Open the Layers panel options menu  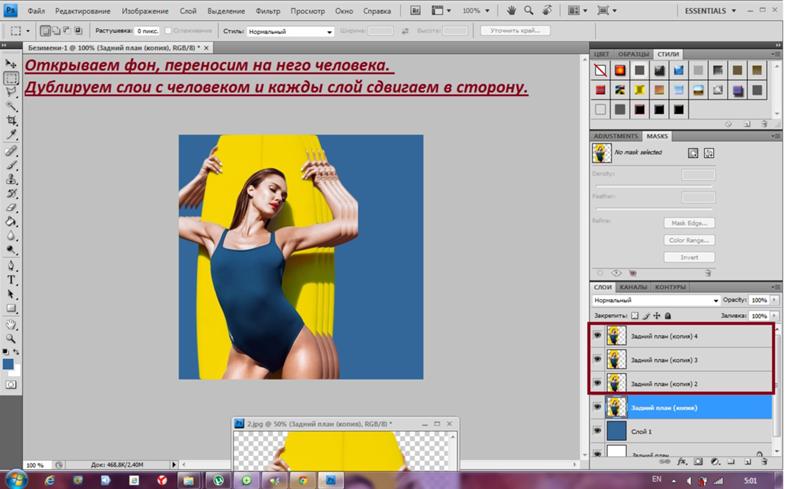(x=776, y=287)
